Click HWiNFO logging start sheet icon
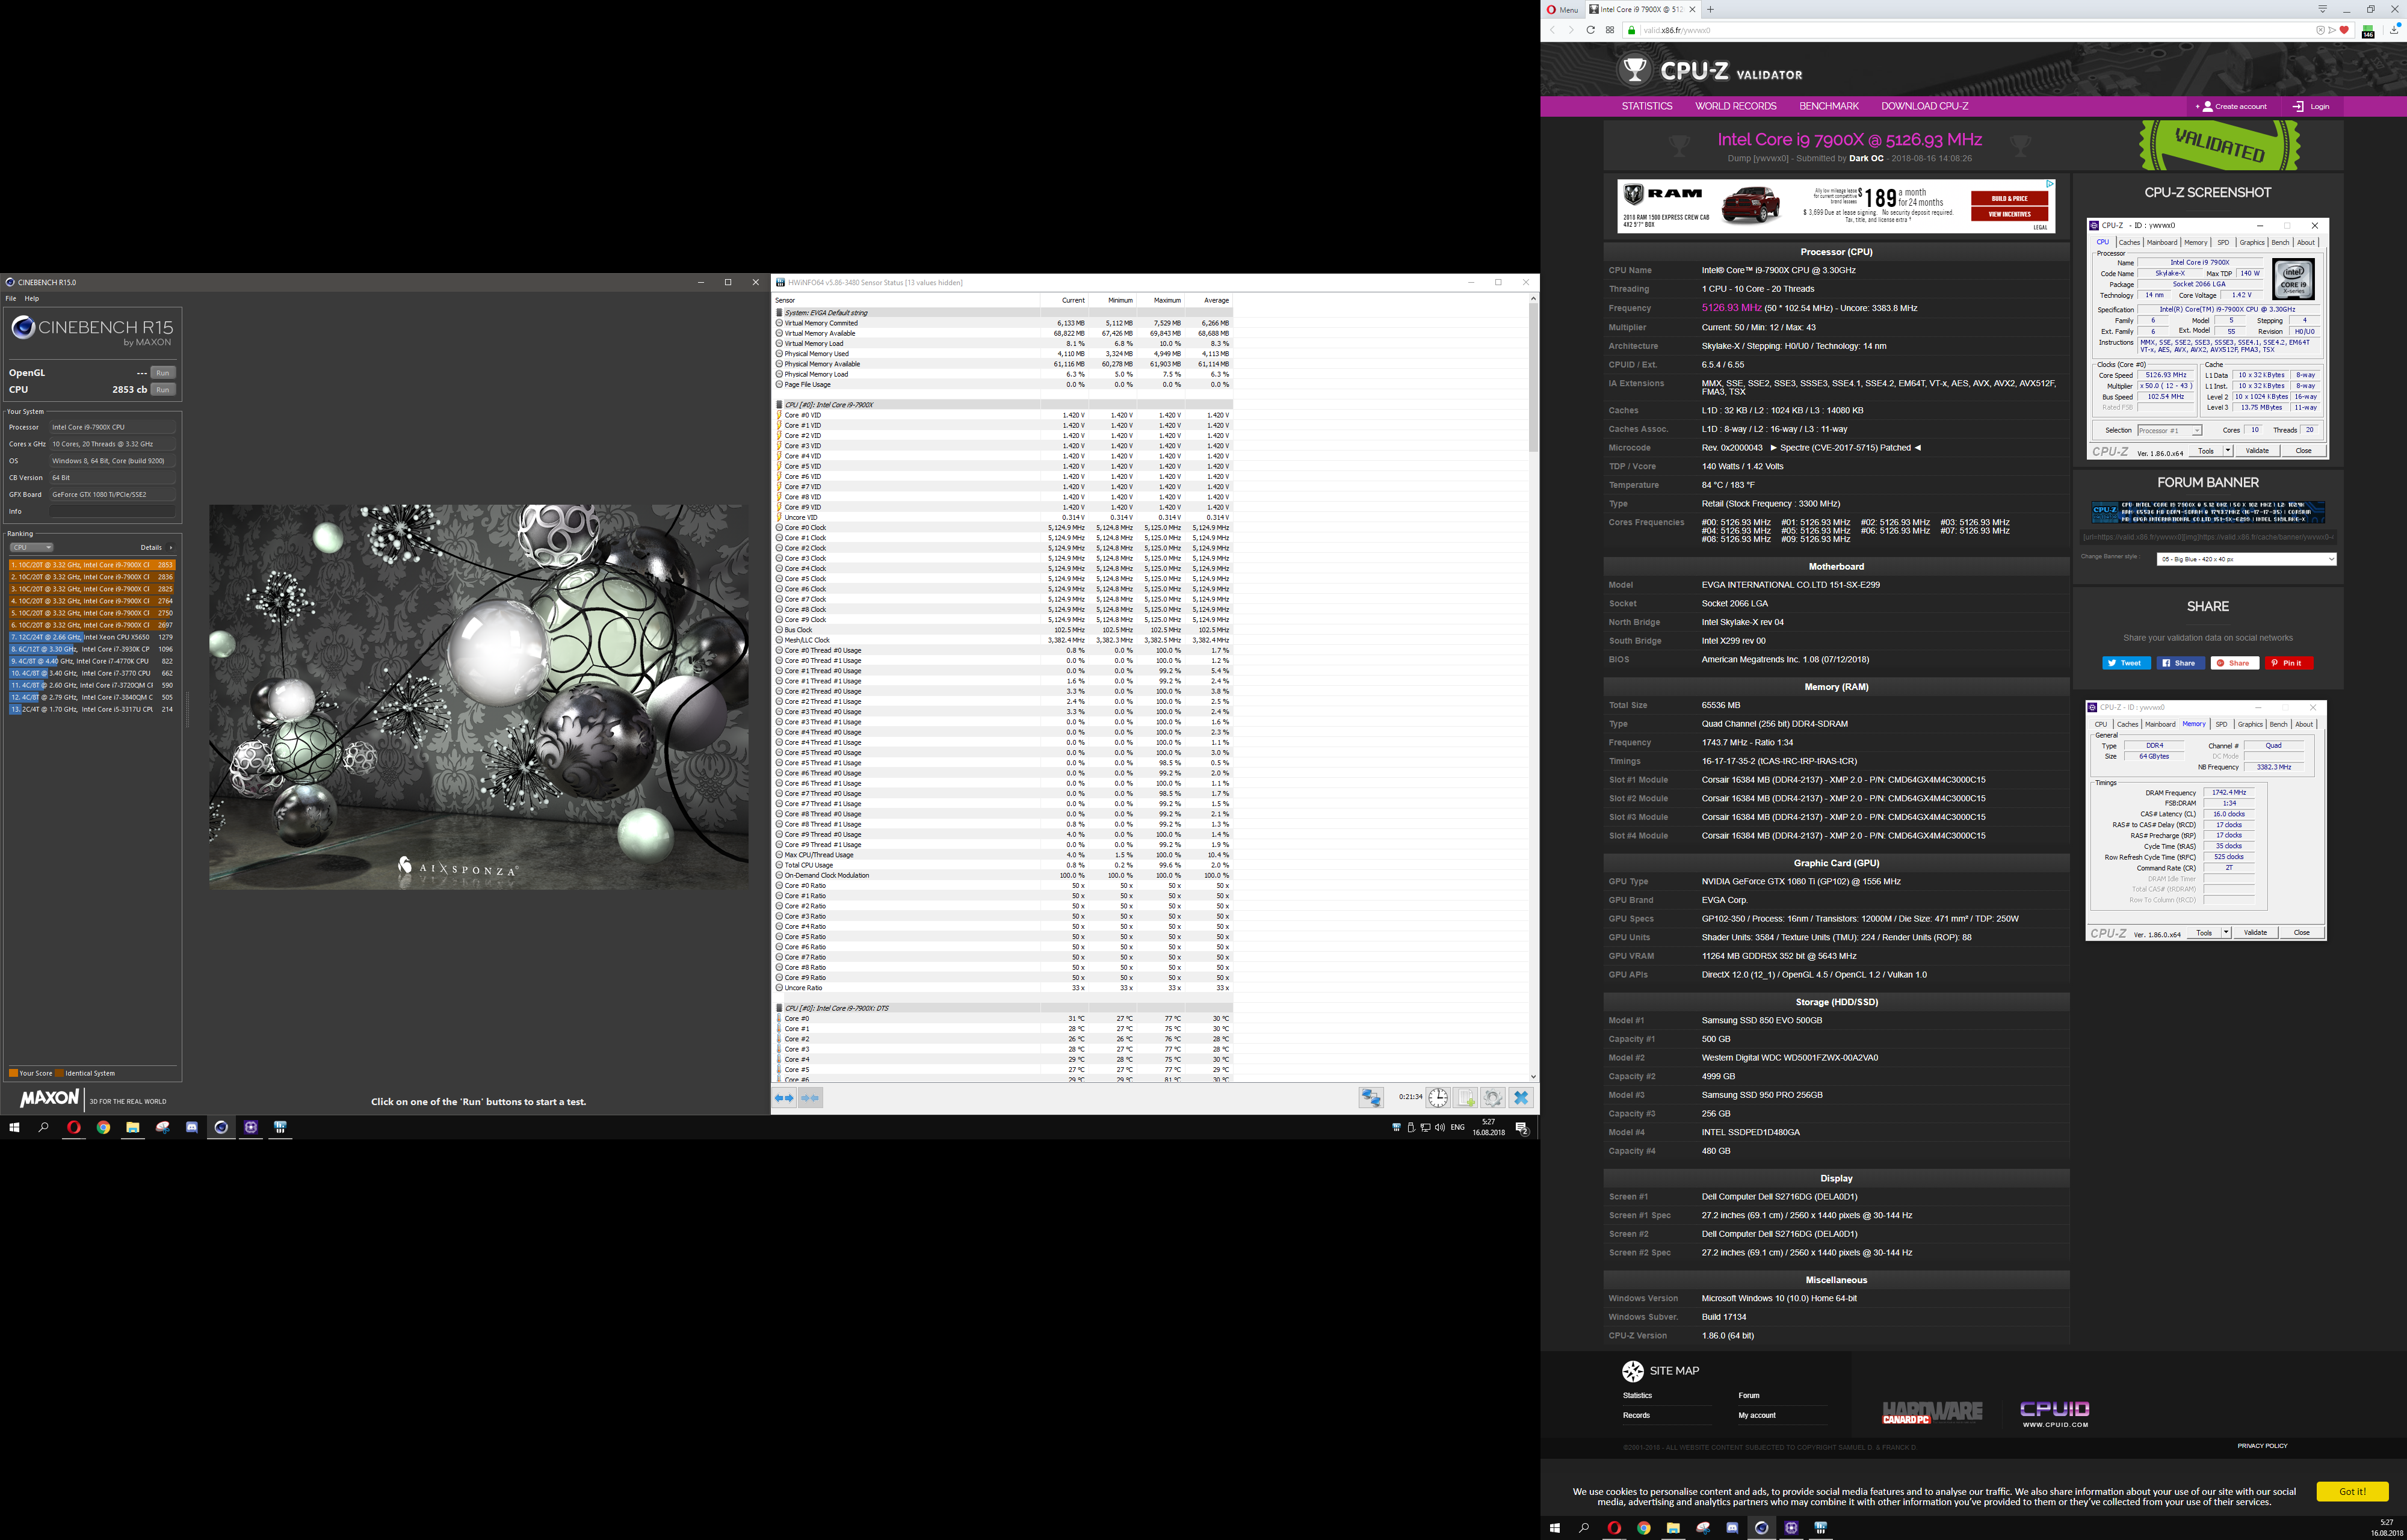 click(x=1465, y=1098)
